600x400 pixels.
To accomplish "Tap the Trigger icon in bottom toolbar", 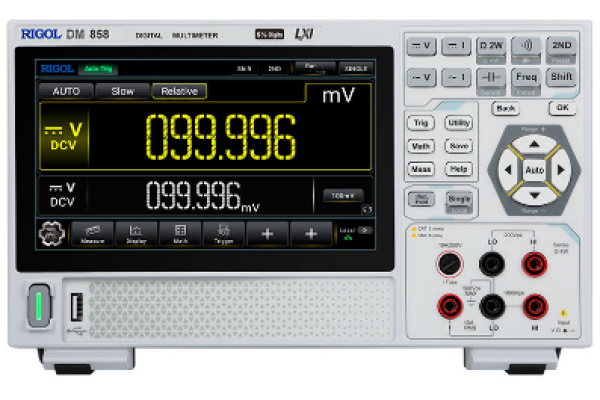I will coord(224,234).
